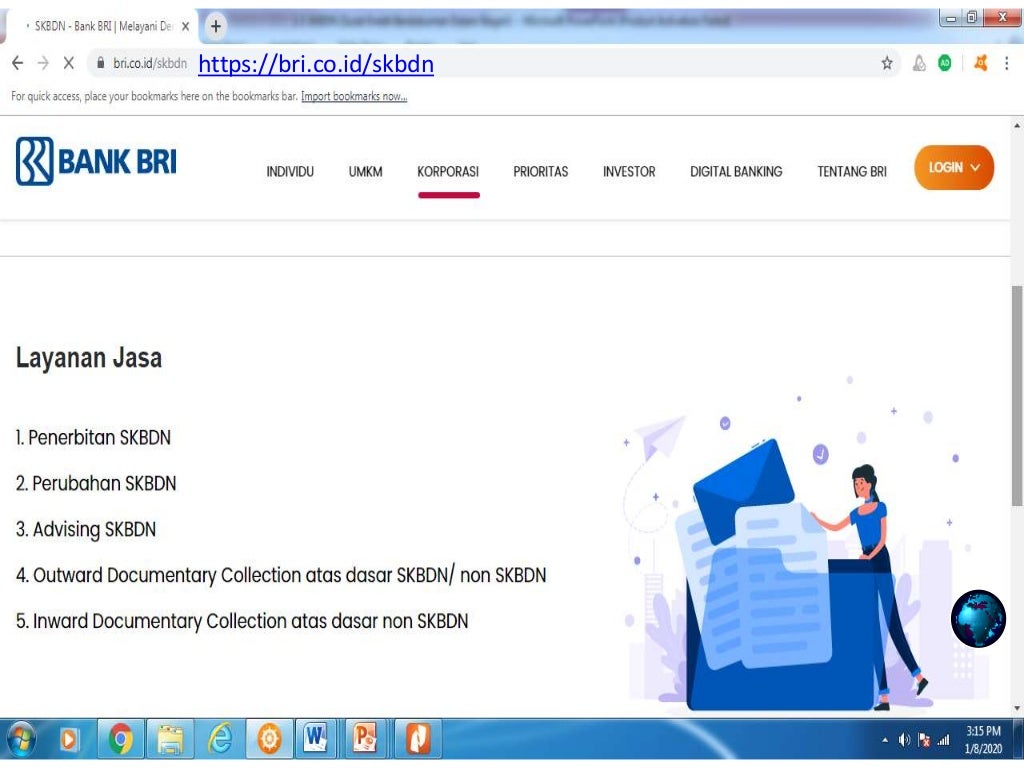Click the page scrollbar down arrow
Image resolution: width=1024 pixels, height=768 pixels.
tap(1017, 708)
